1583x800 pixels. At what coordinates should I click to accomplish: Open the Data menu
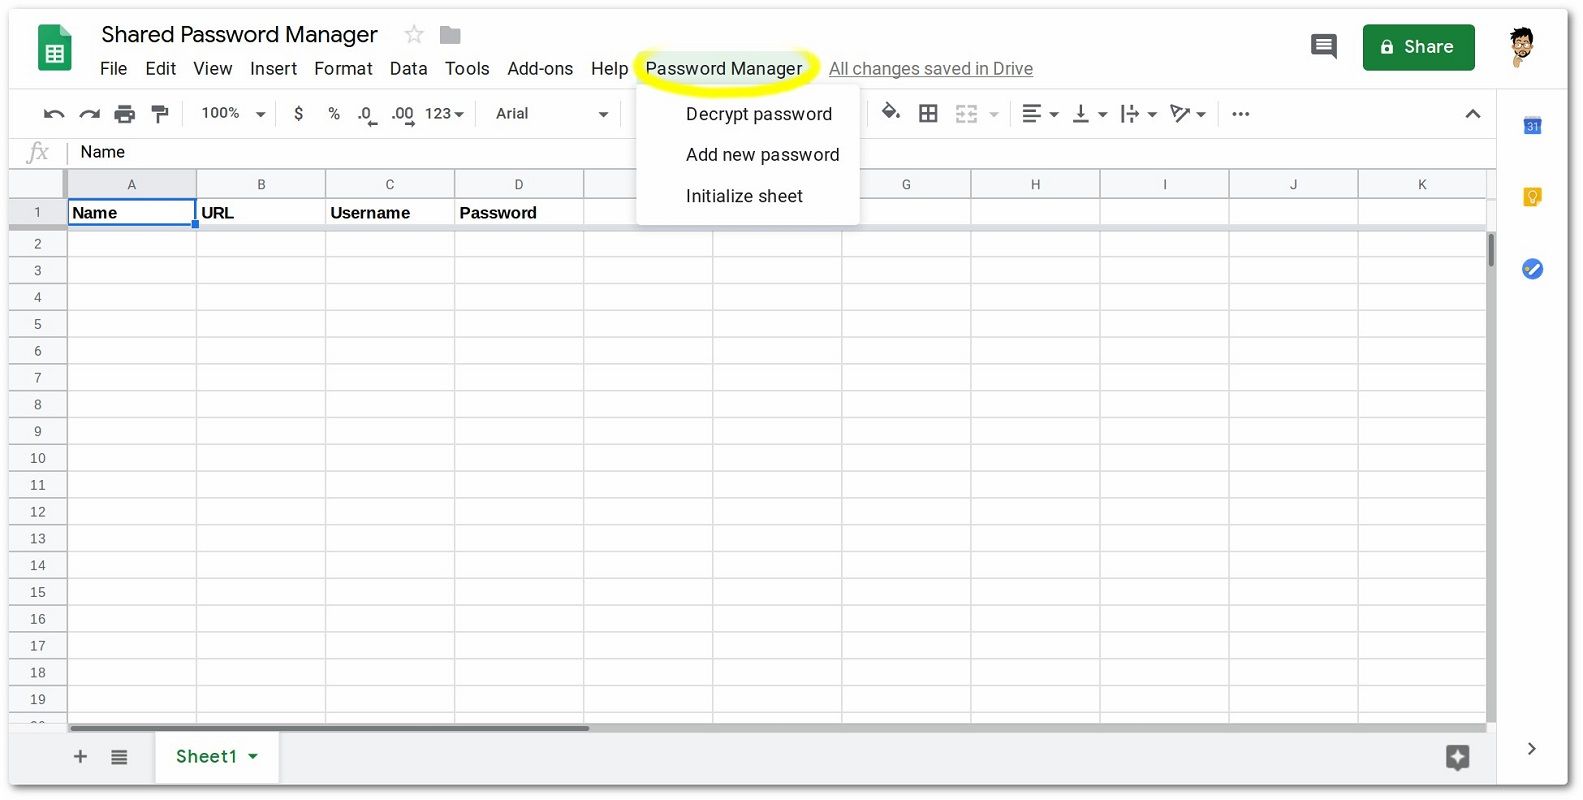click(408, 69)
